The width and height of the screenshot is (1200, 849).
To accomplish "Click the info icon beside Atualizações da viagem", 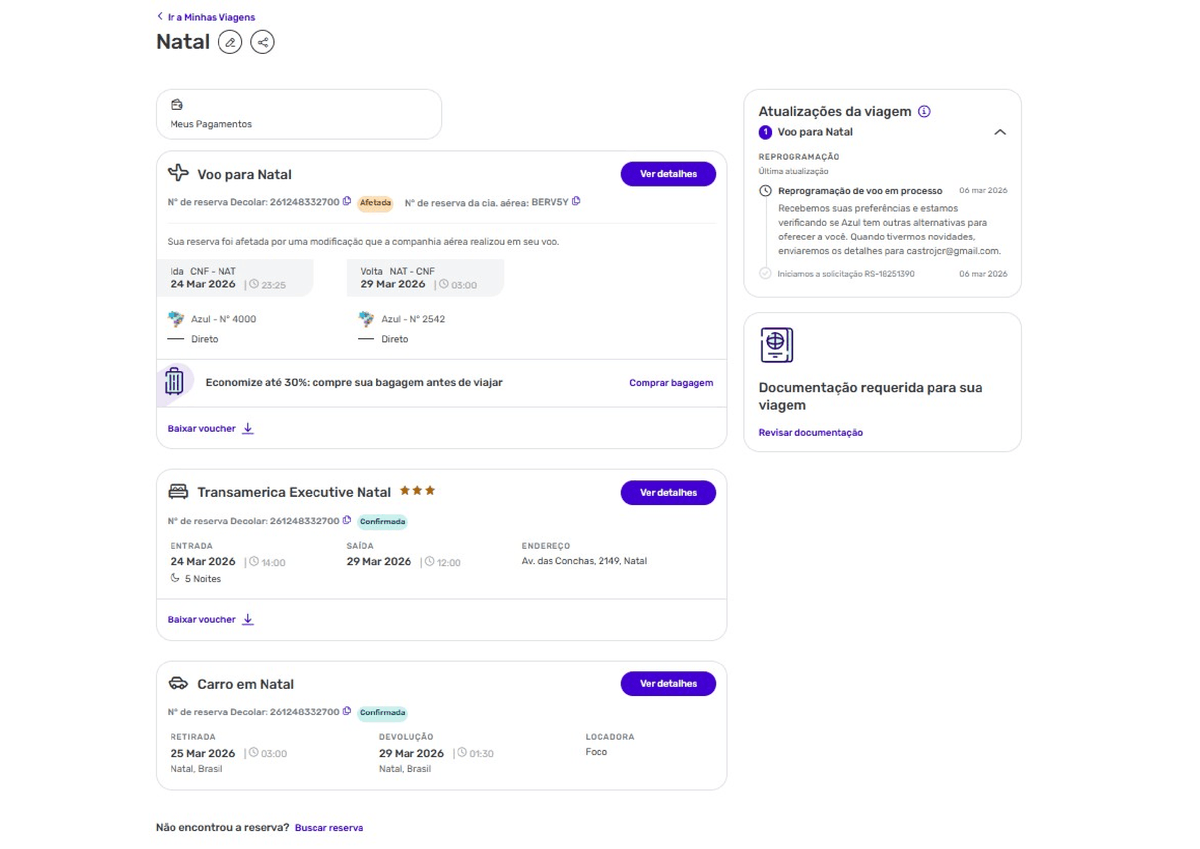I will 924,111.
